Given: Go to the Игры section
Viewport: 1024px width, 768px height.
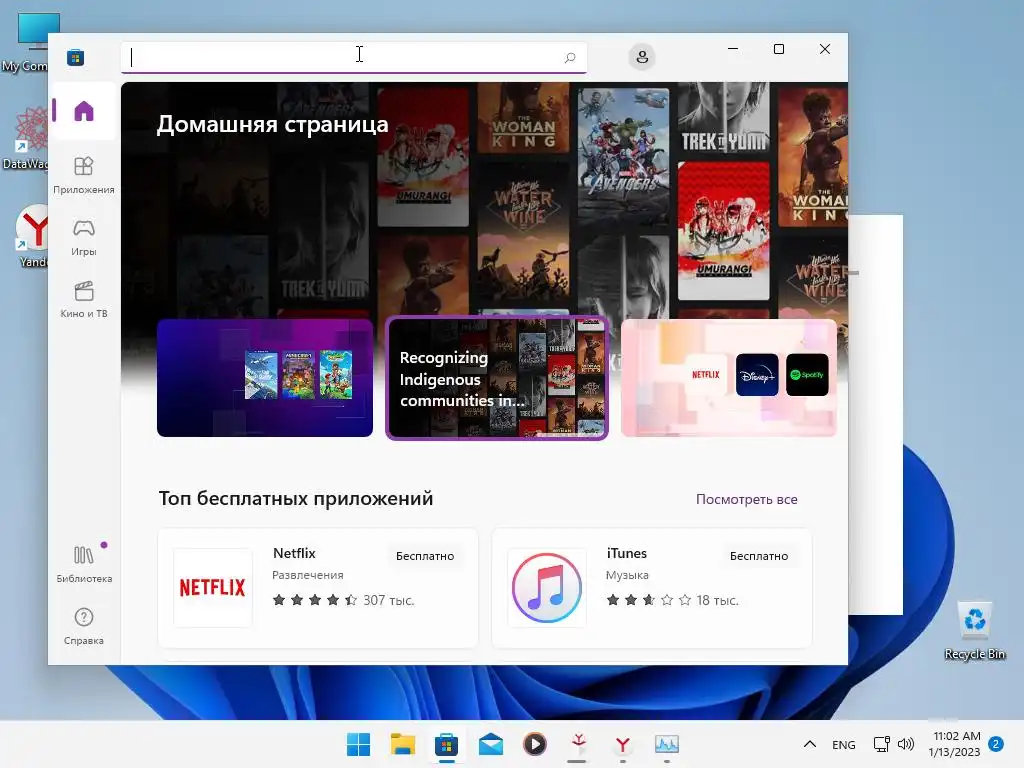Looking at the screenshot, I should [84, 237].
